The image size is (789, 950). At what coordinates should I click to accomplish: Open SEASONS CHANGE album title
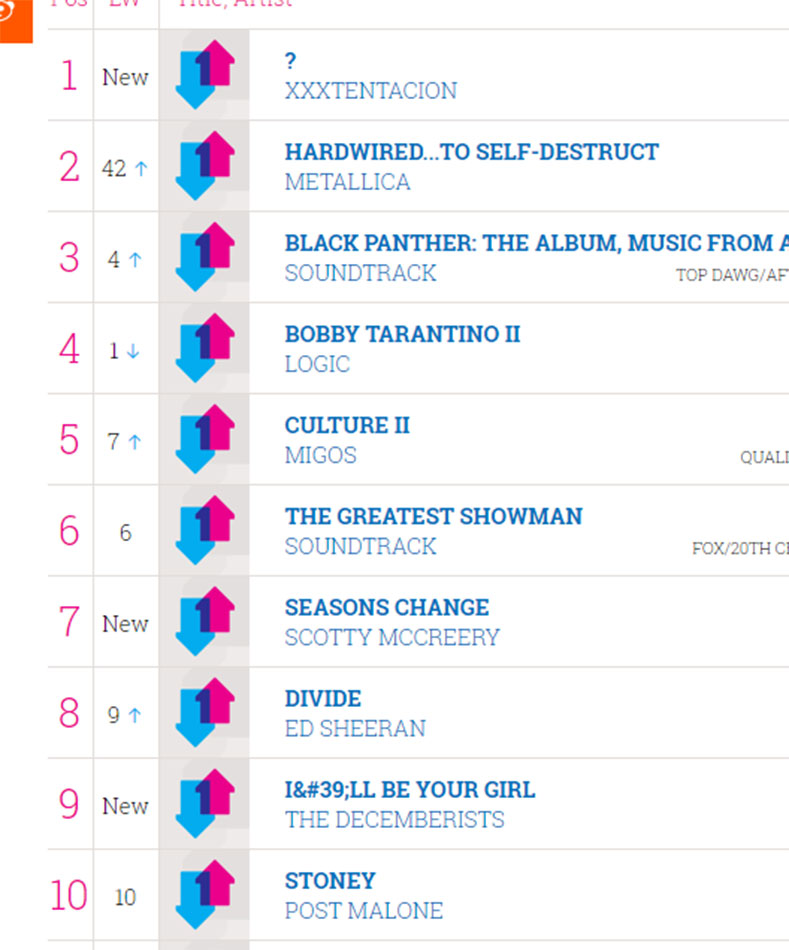click(x=387, y=608)
